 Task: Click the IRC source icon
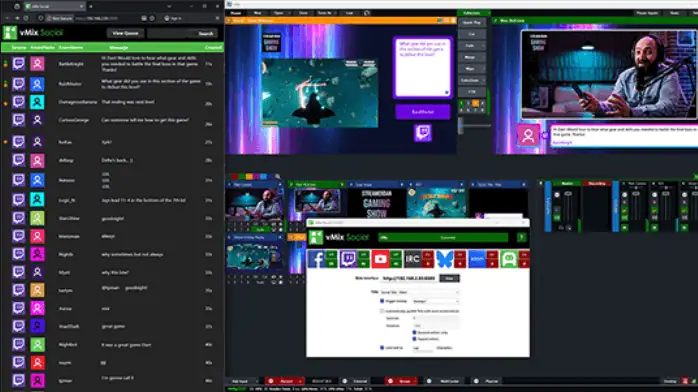(x=412, y=259)
